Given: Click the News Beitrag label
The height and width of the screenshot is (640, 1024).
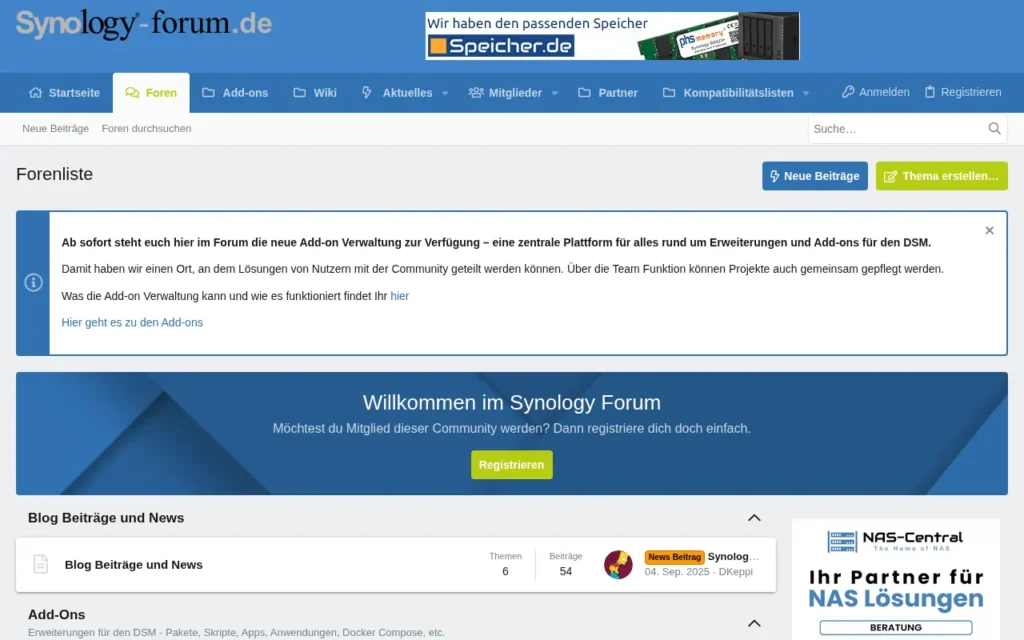Looking at the screenshot, I should 674,557.
